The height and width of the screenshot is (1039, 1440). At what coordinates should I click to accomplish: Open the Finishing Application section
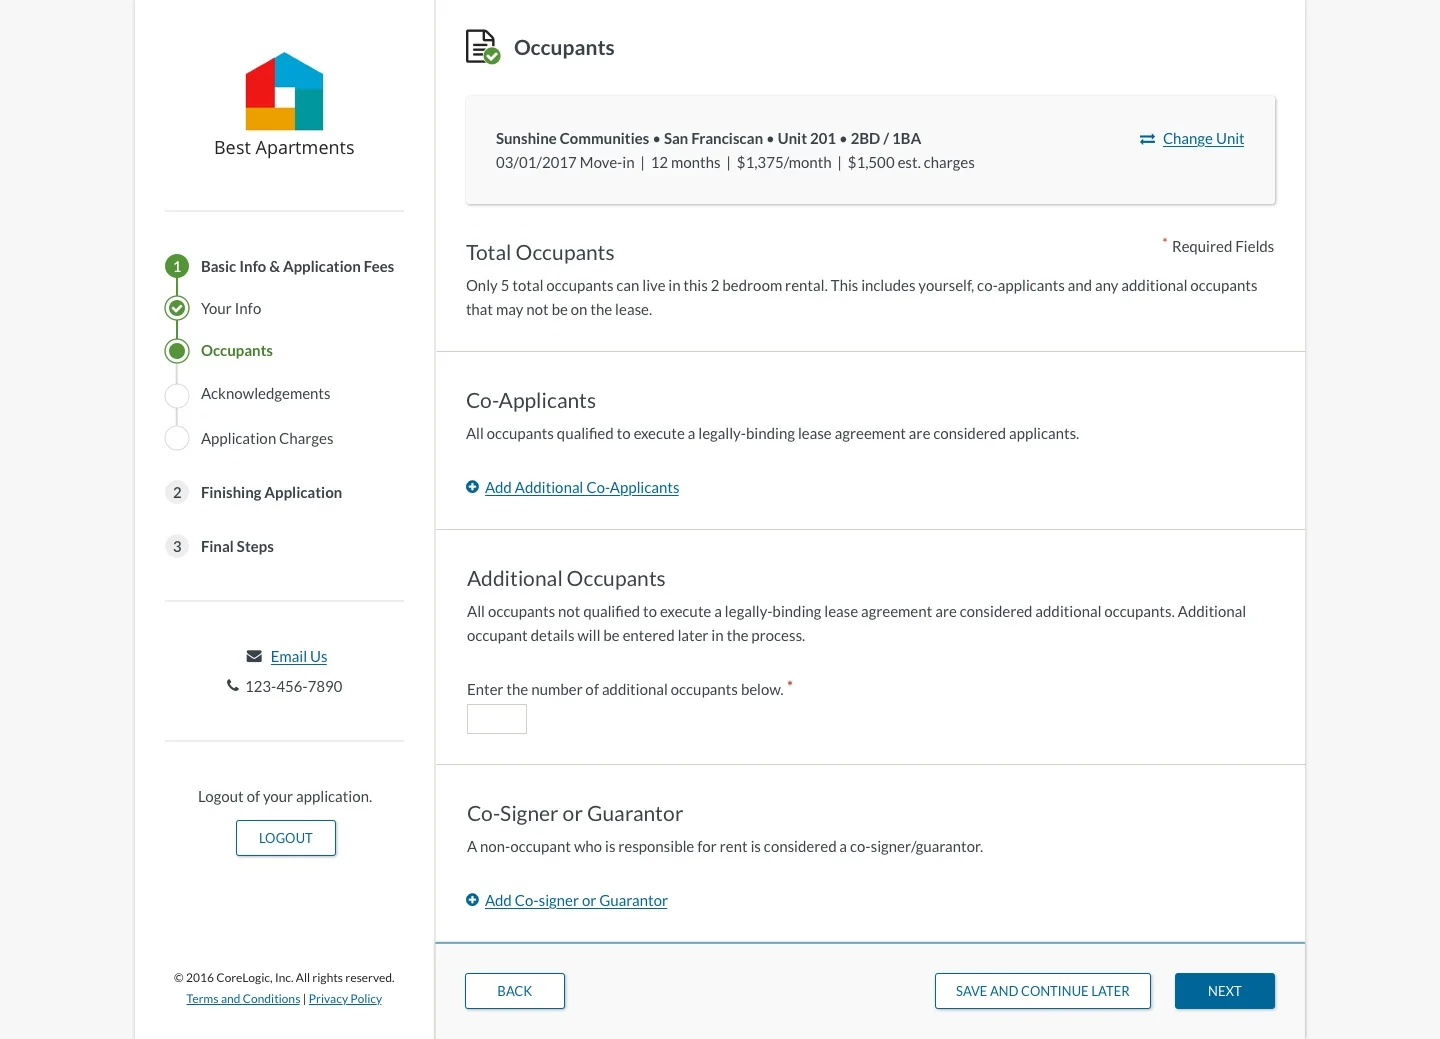coord(271,492)
